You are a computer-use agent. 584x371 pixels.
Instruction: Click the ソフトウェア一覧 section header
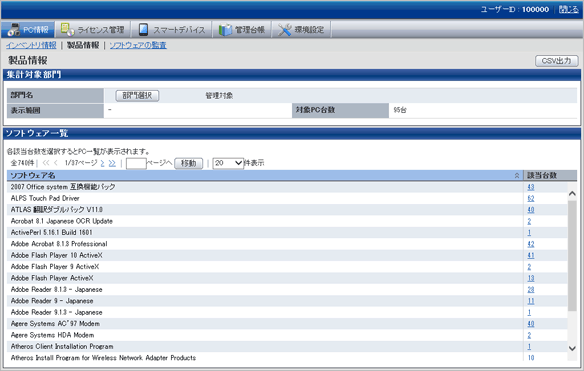292,134
